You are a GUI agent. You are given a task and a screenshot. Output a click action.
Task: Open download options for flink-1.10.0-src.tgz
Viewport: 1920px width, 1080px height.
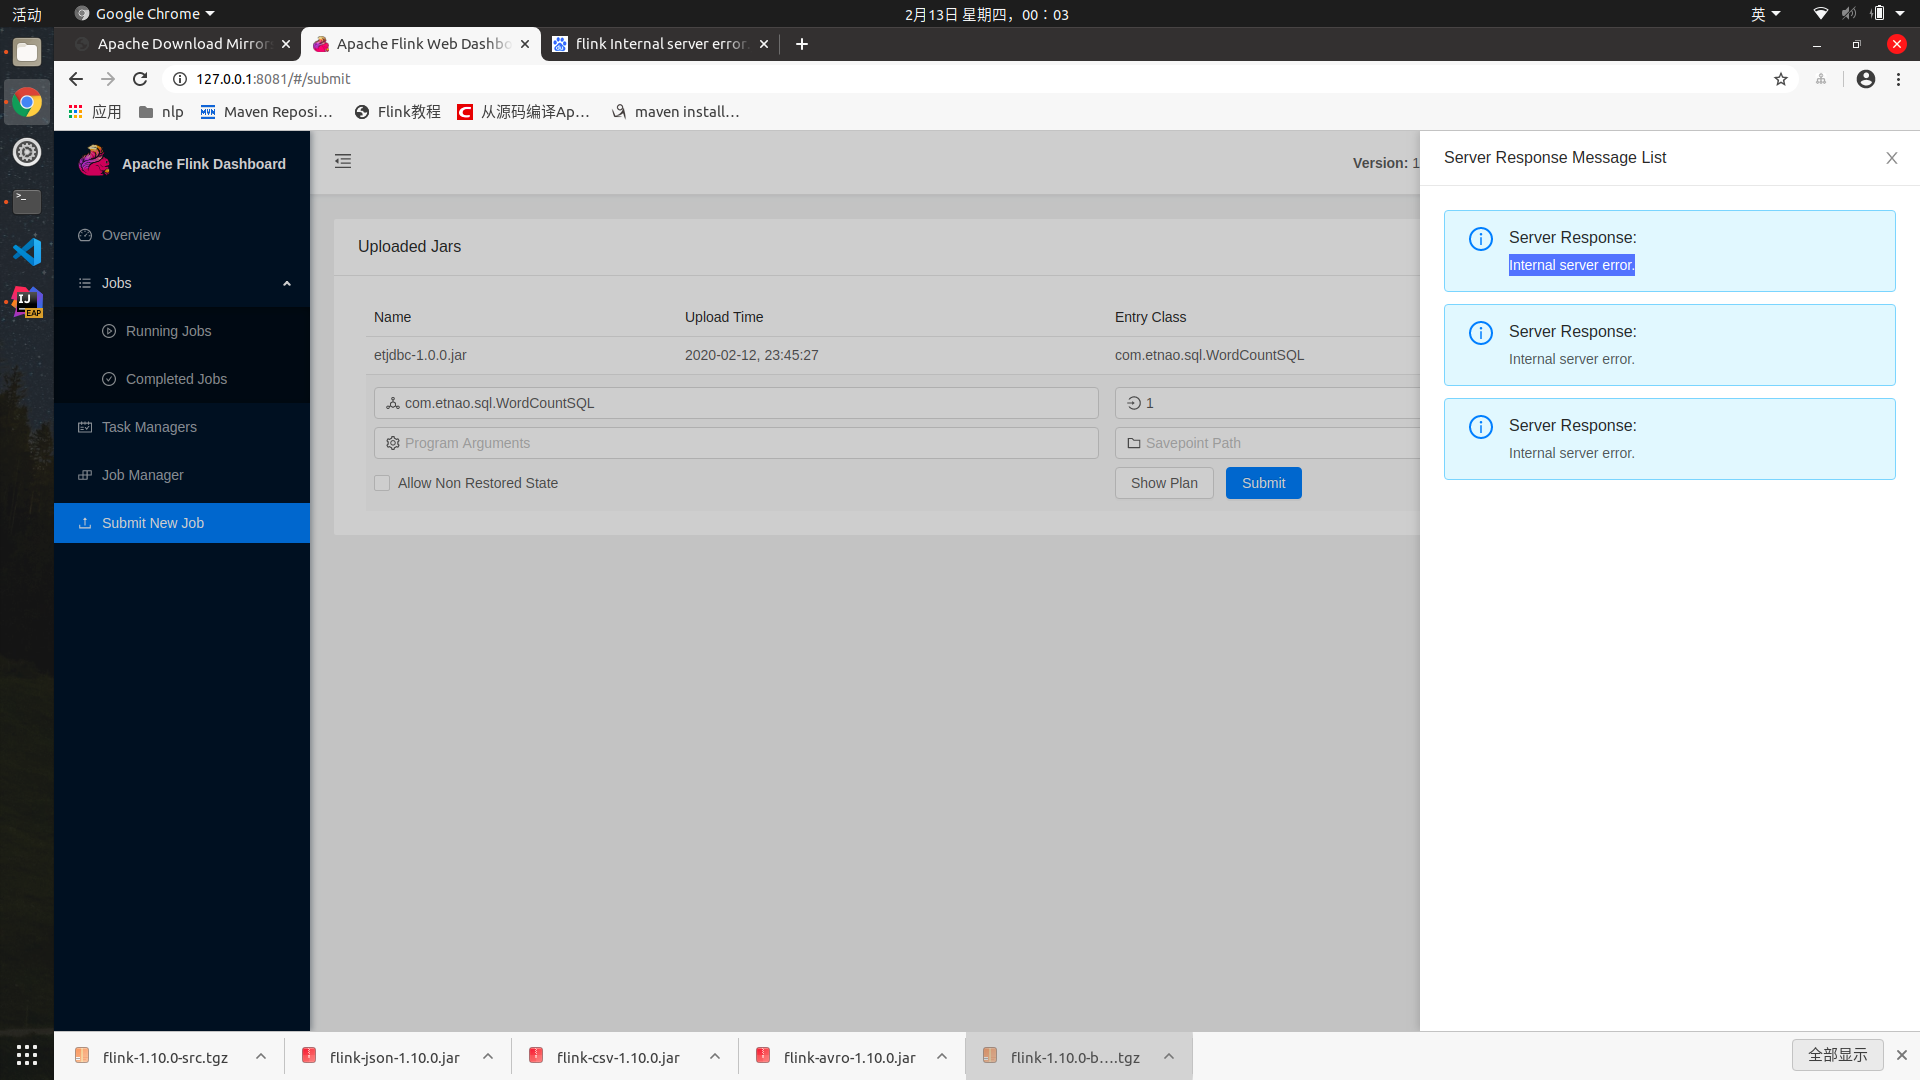click(261, 1056)
